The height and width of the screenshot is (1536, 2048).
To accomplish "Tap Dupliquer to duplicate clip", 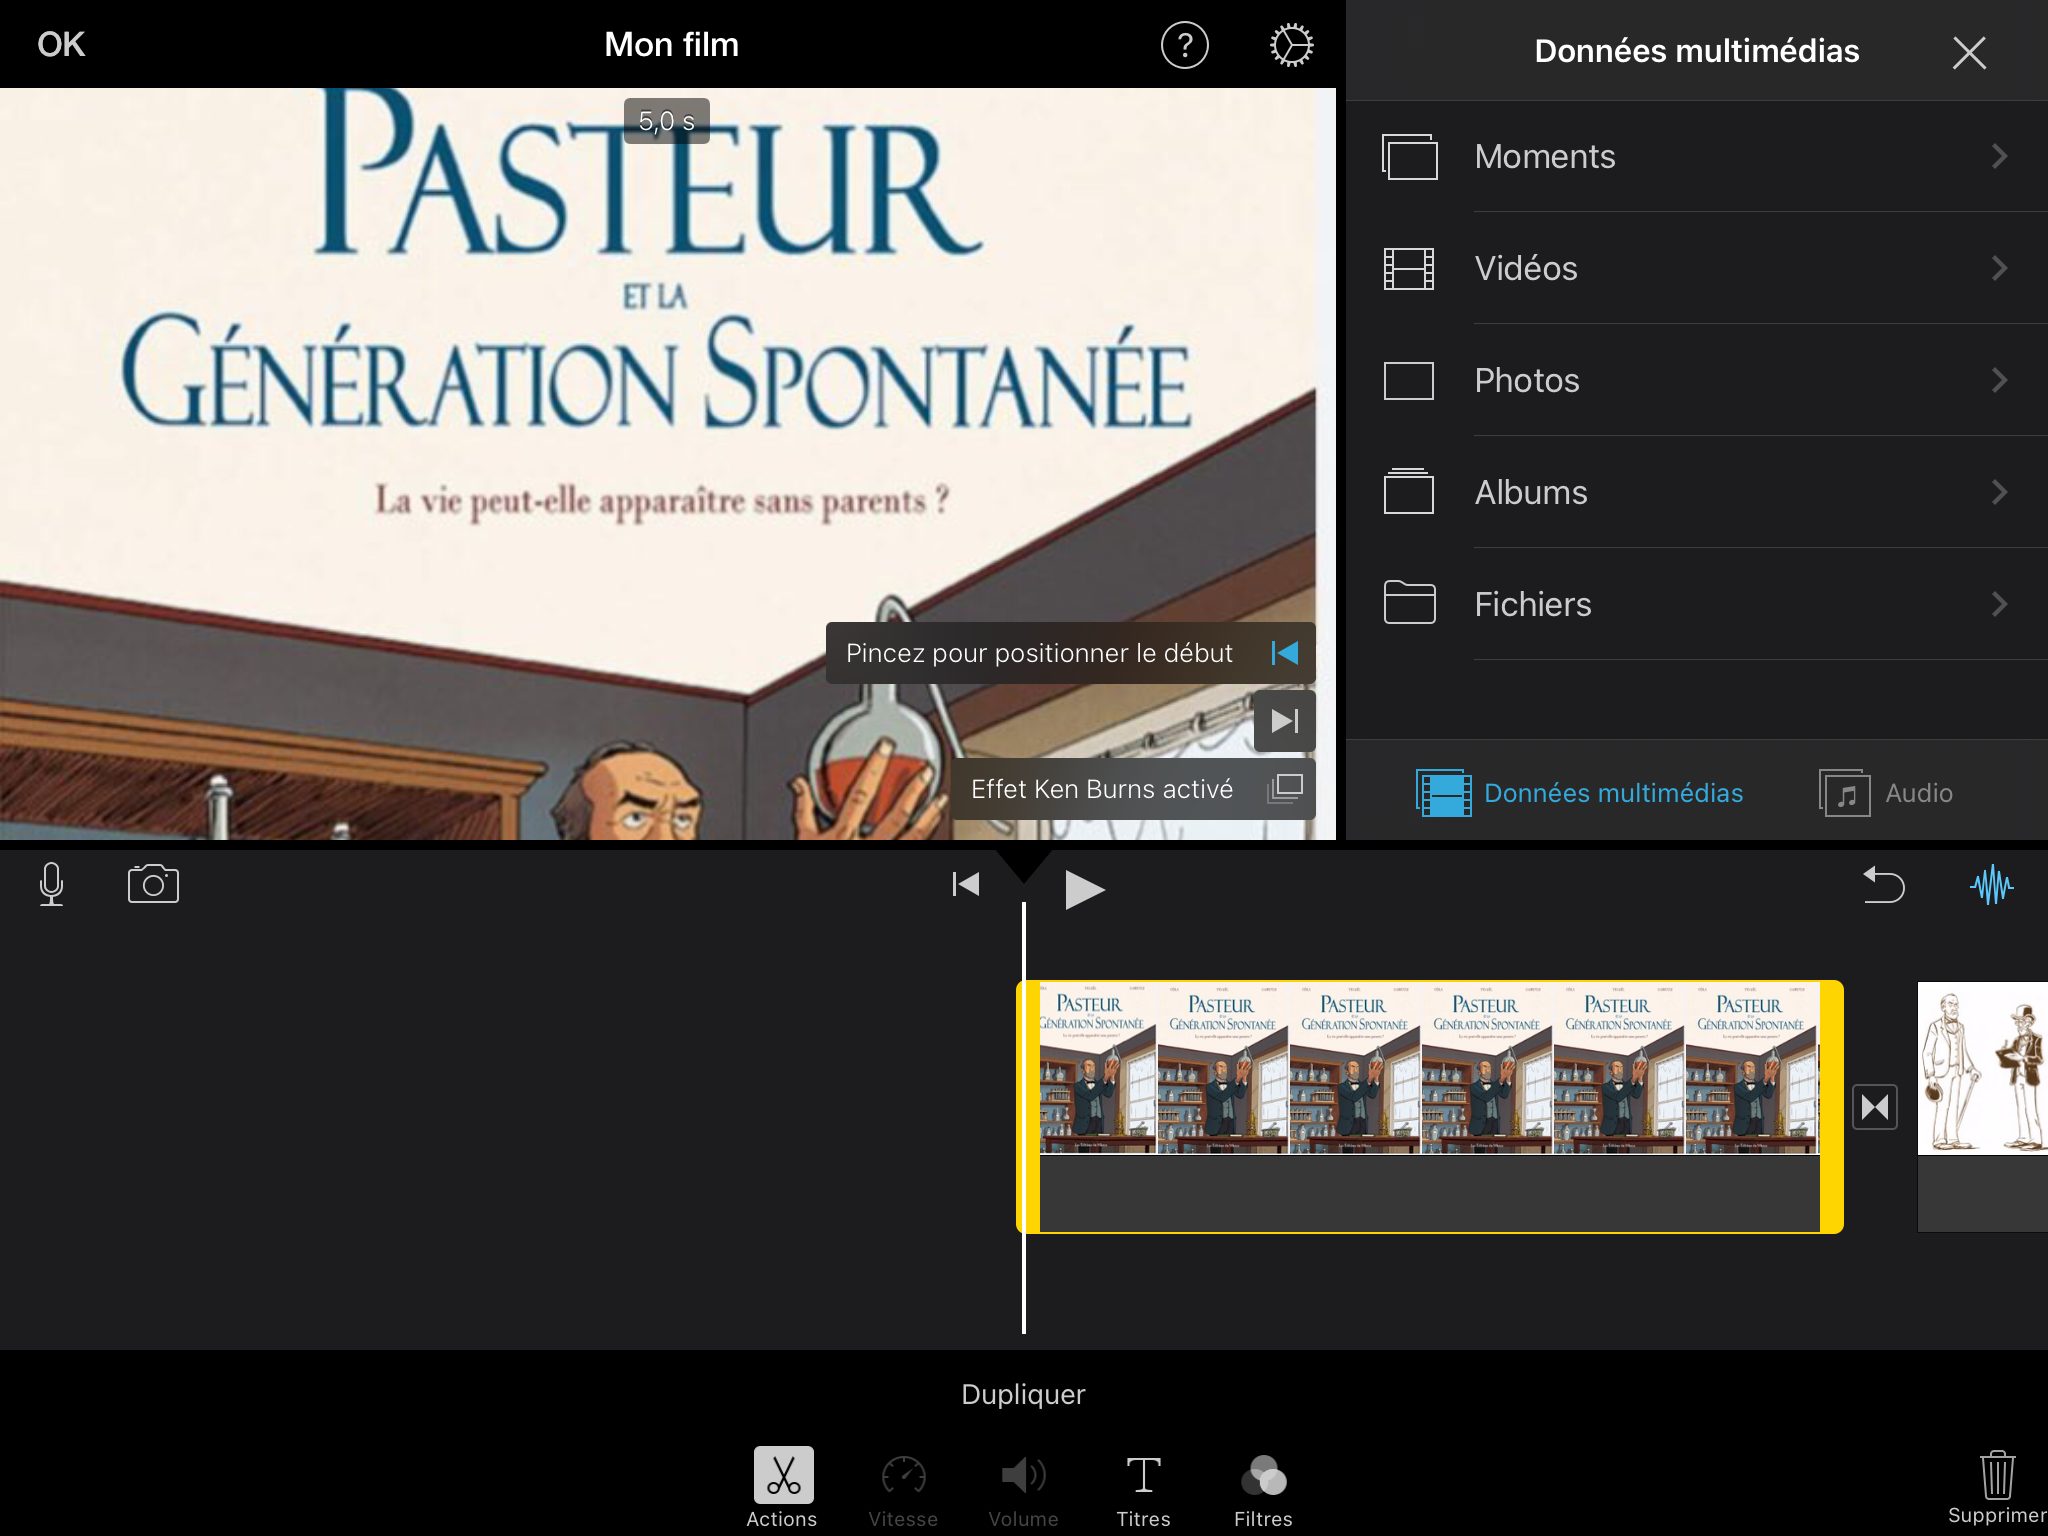I will pyautogui.click(x=1023, y=1394).
